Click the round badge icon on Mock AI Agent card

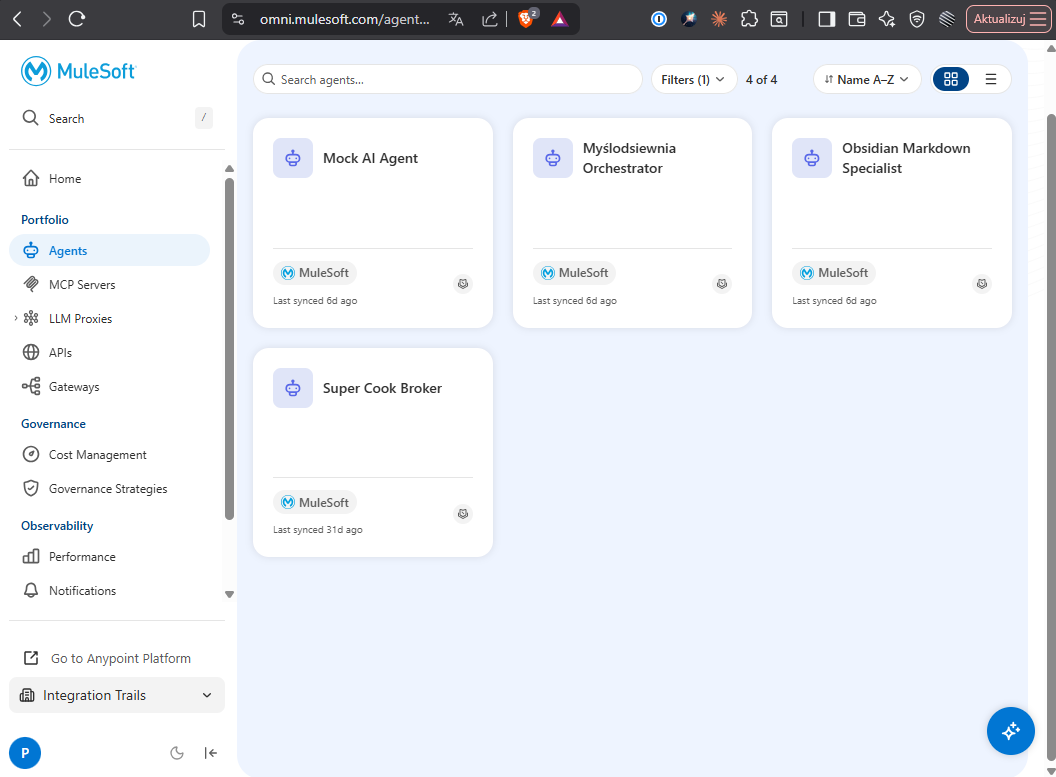click(463, 283)
